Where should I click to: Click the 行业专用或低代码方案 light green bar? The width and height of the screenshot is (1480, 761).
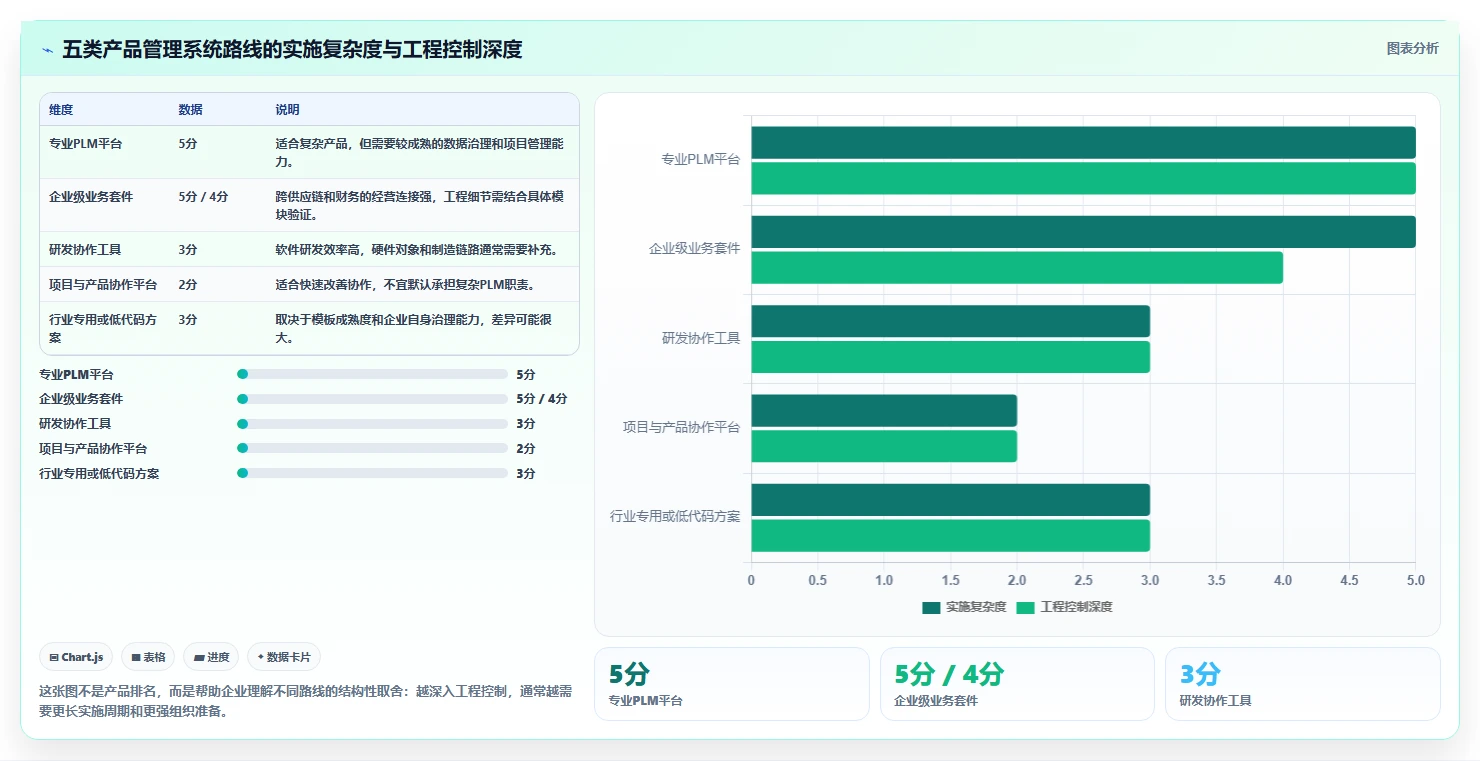click(950, 535)
